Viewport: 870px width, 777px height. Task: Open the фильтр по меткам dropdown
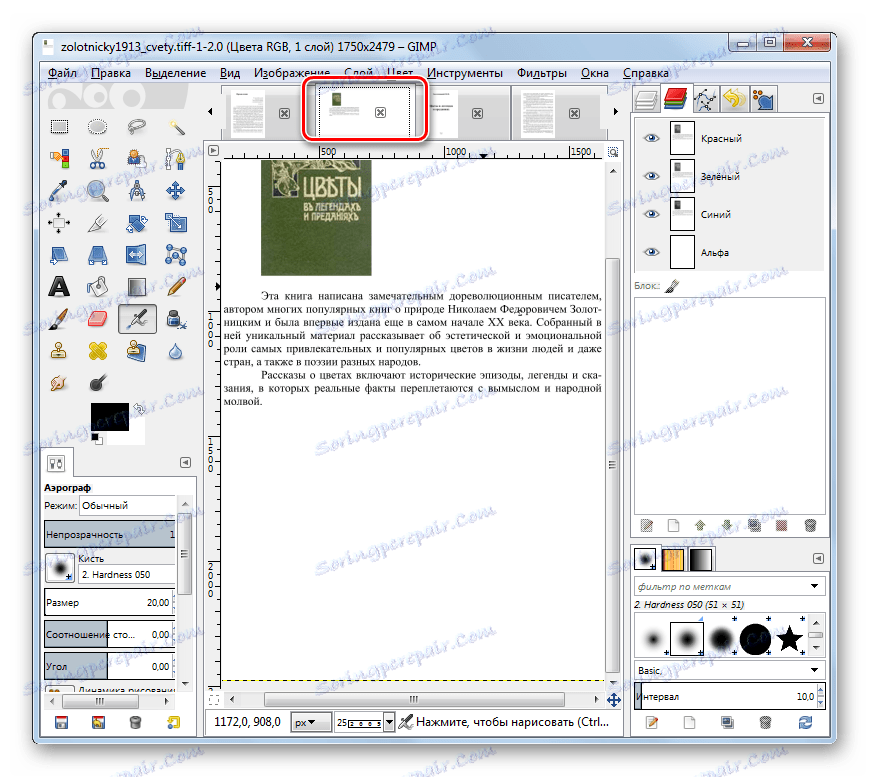pos(729,586)
